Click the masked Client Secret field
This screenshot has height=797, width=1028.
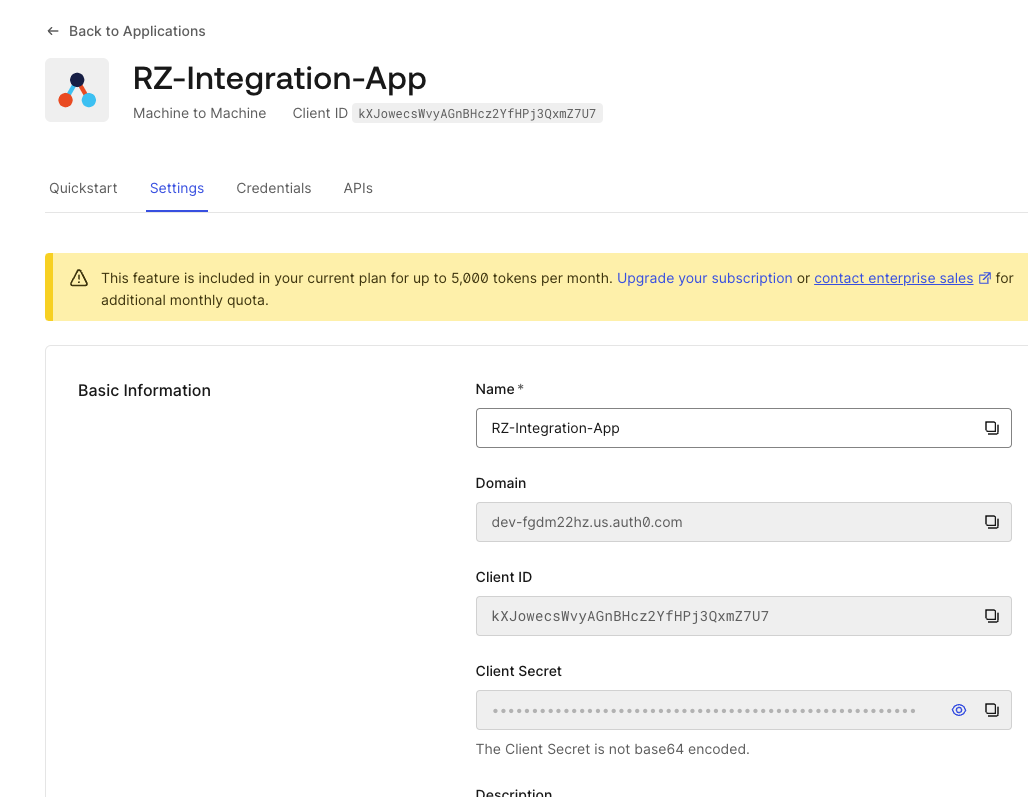click(704, 710)
